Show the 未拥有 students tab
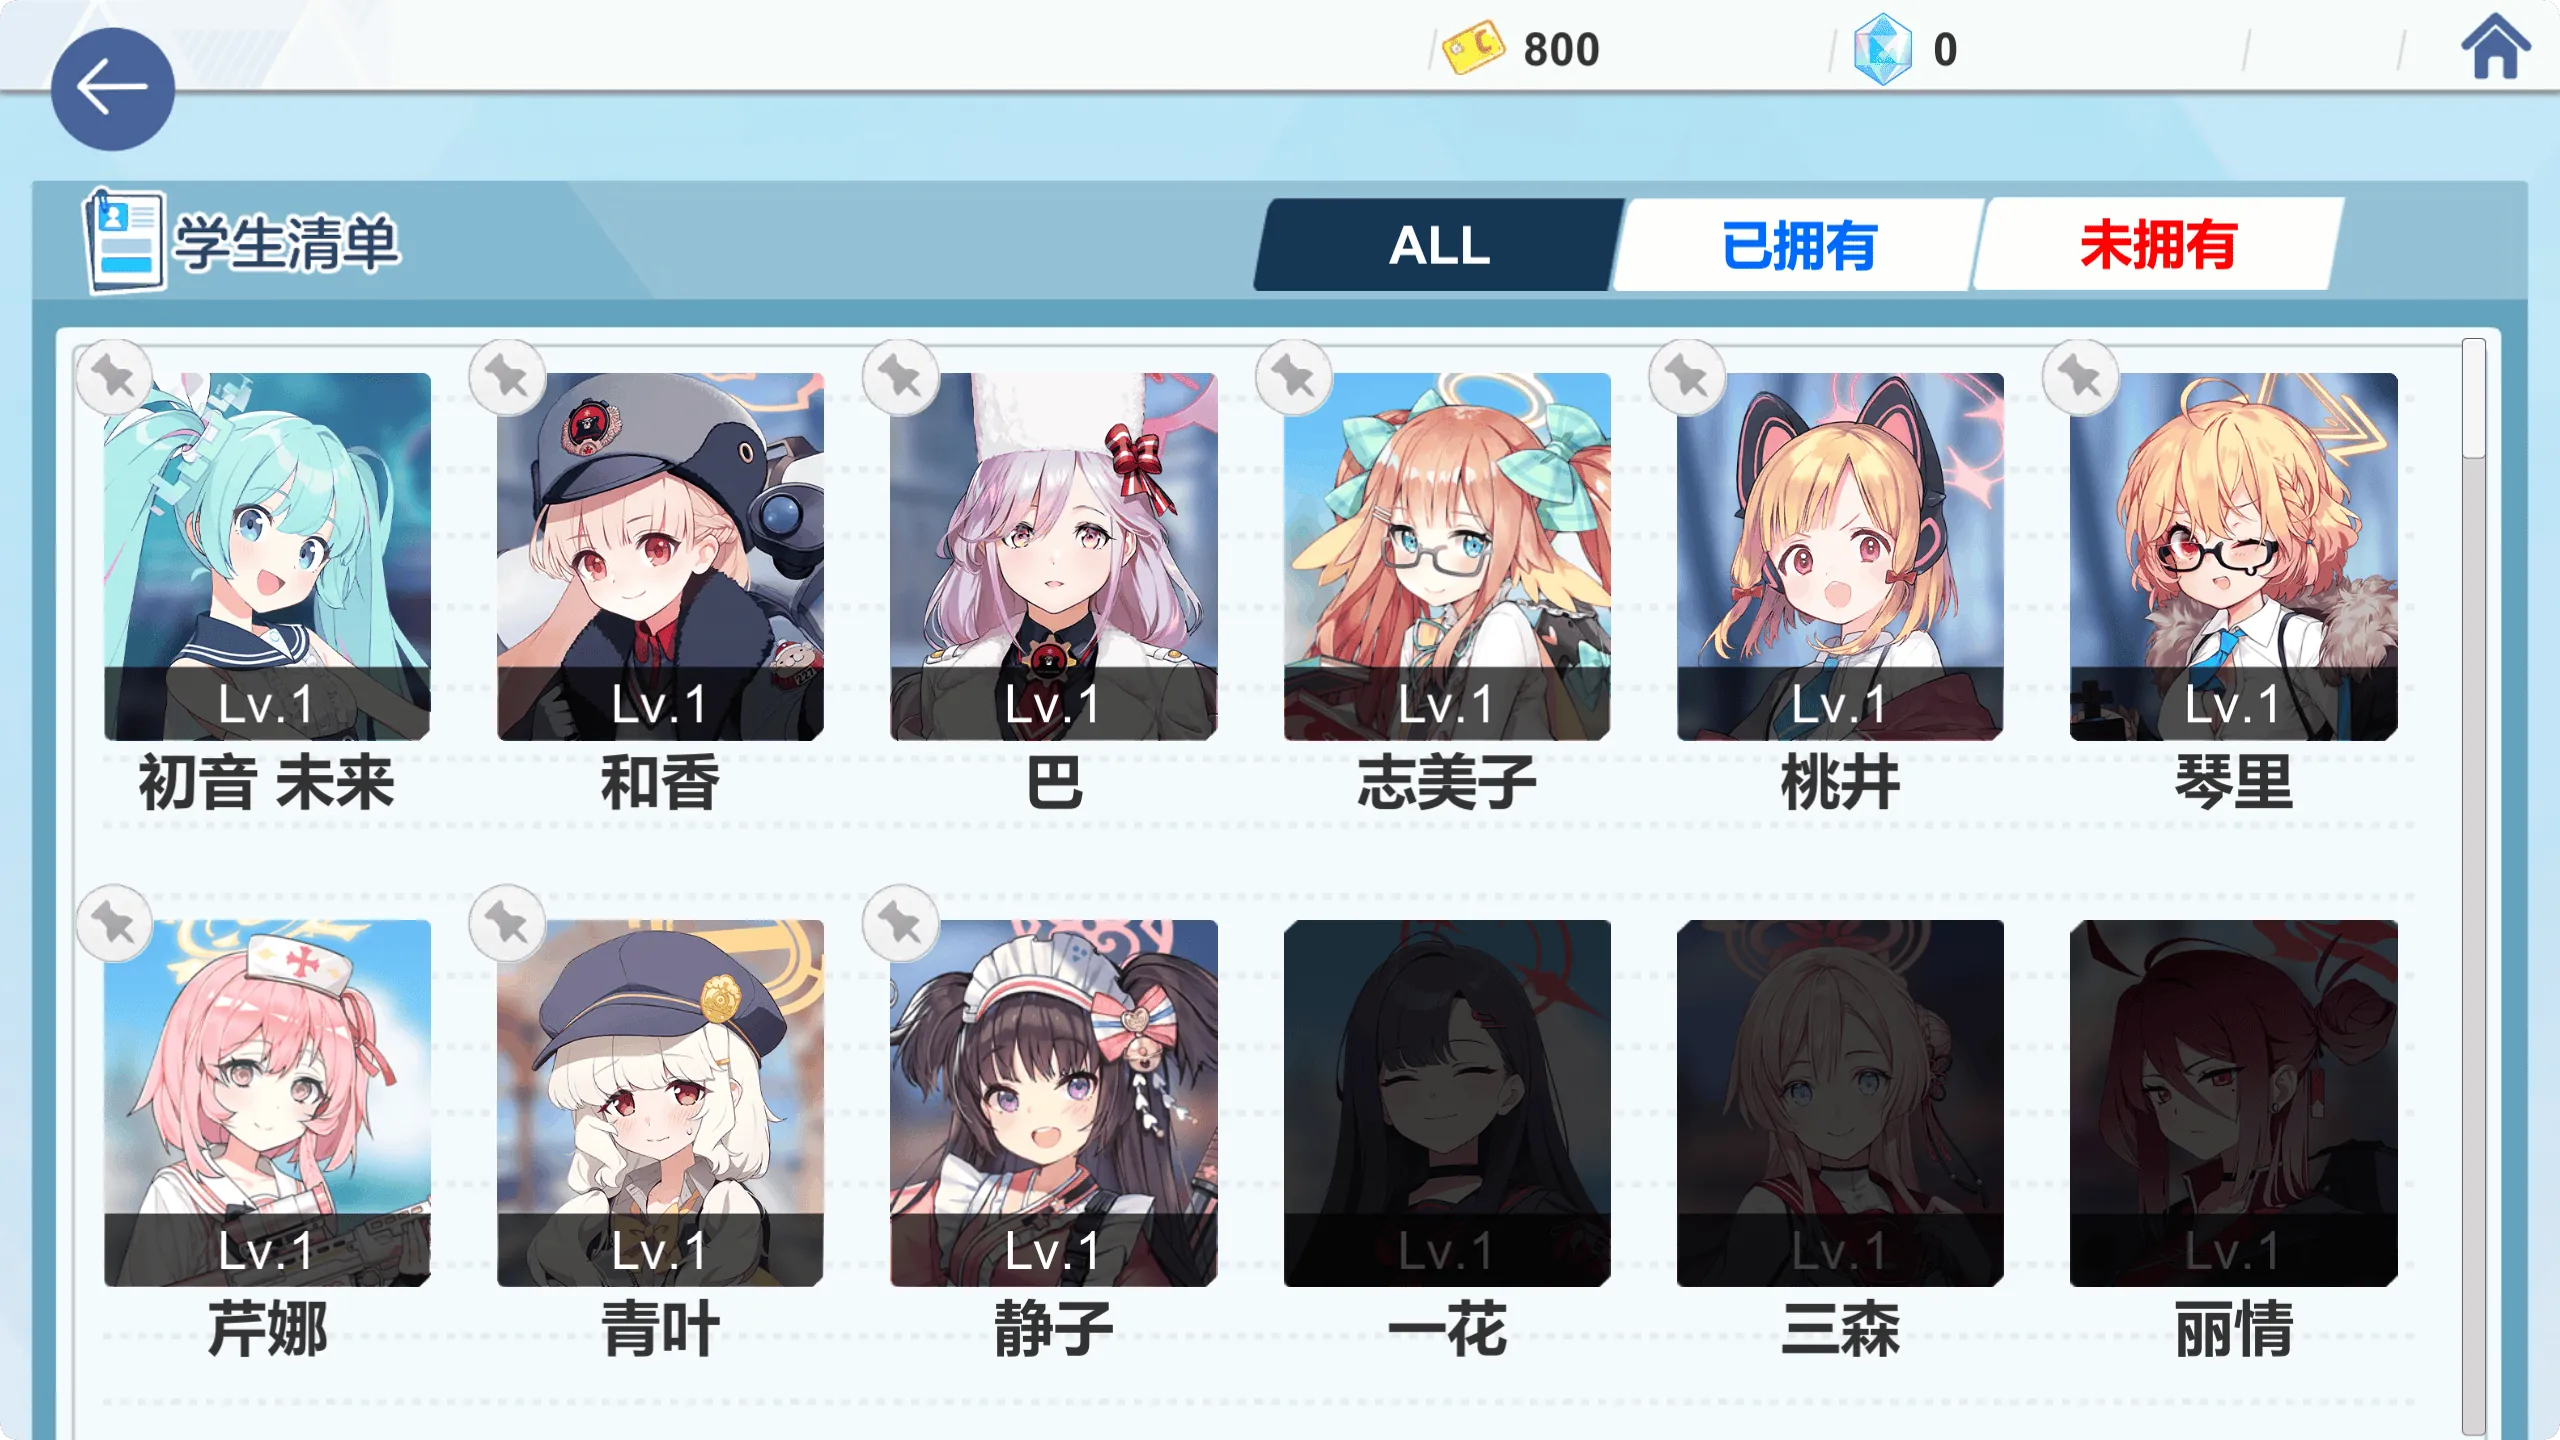This screenshot has width=2560, height=1440. 2158,245
